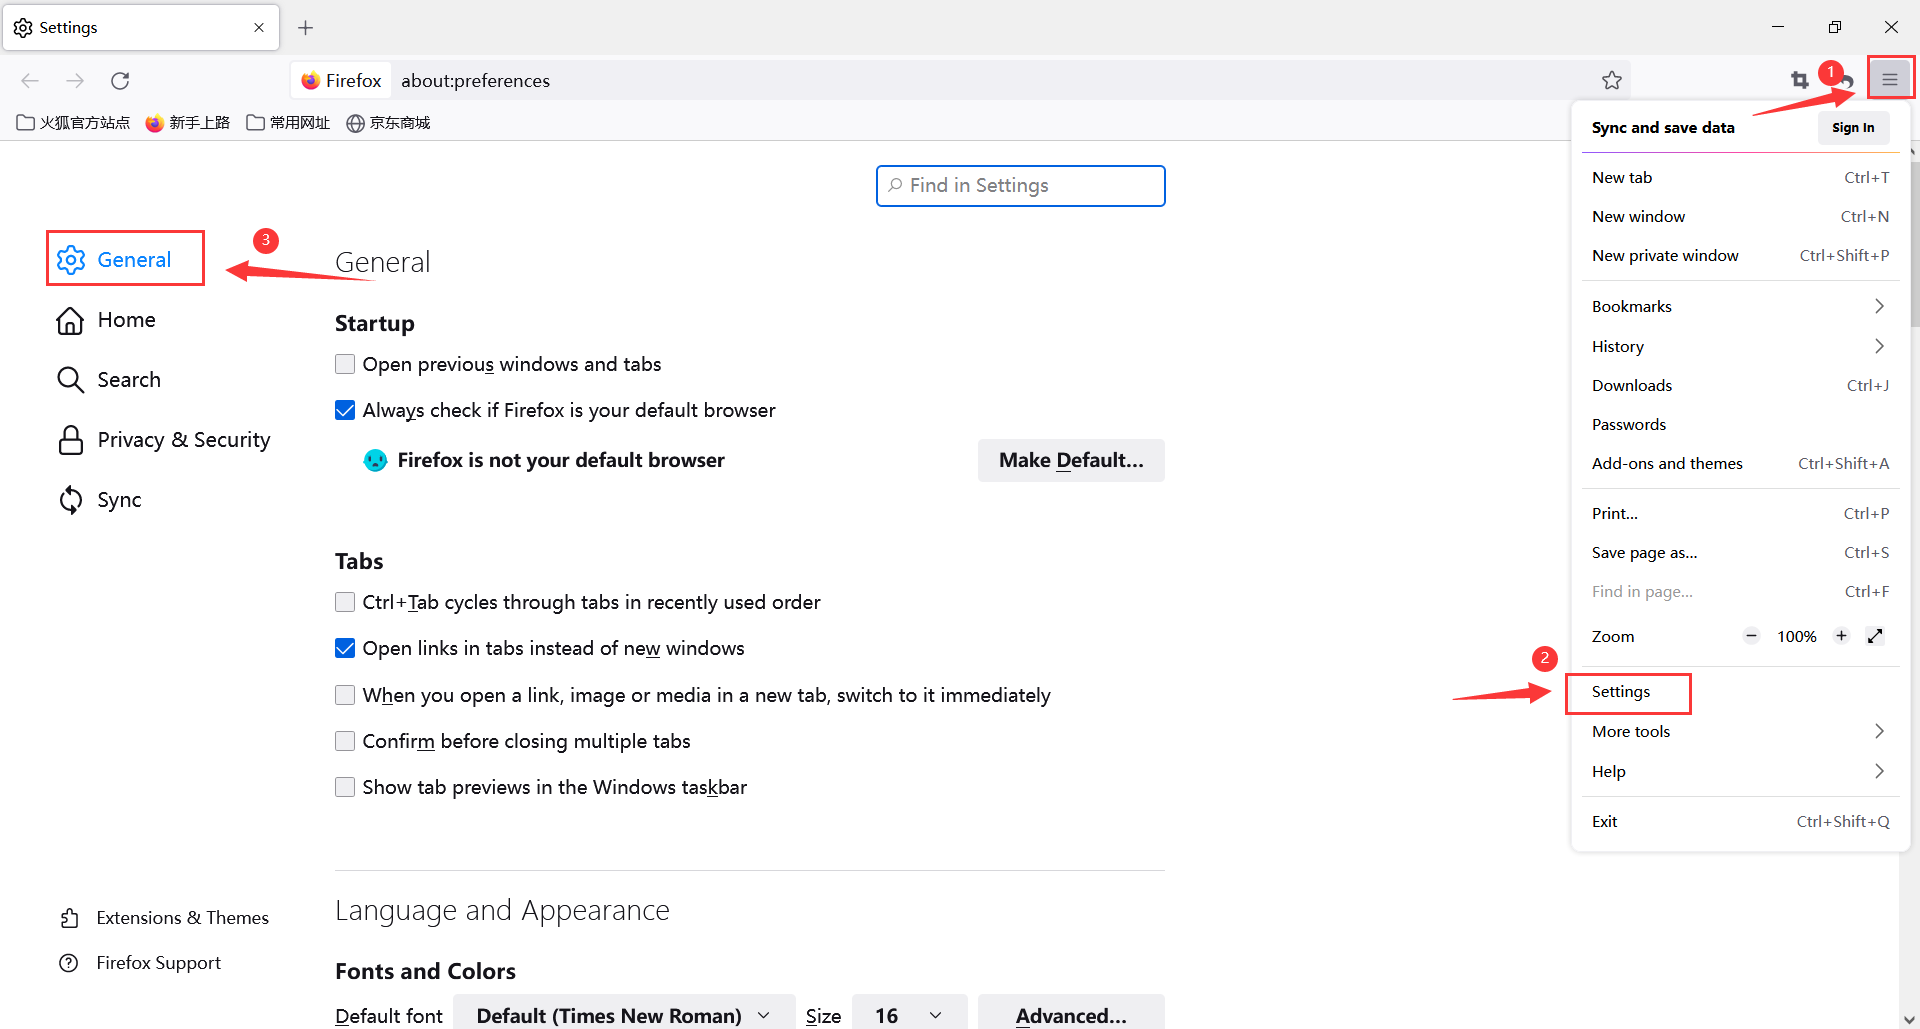Expand the Bookmarks submenu
Image resolution: width=1920 pixels, height=1029 pixels.
[1738, 306]
